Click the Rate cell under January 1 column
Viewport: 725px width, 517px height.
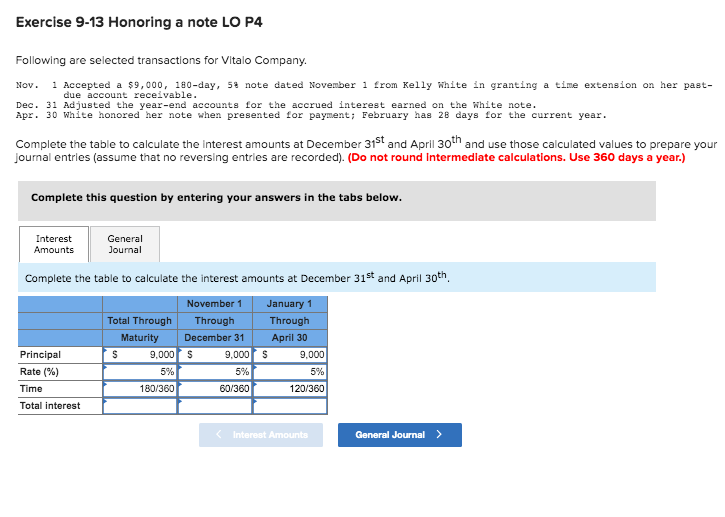pyautogui.click(x=290, y=372)
